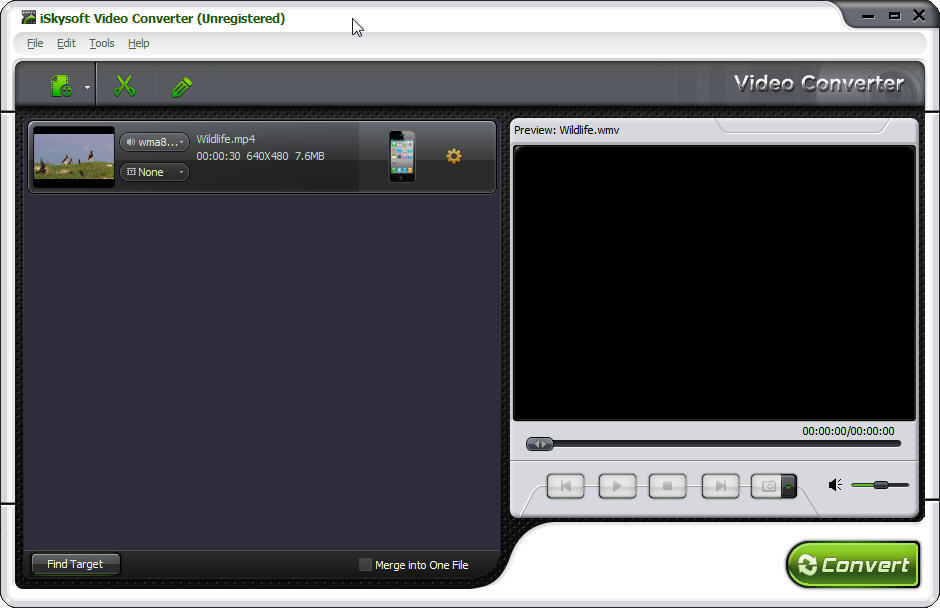This screenshot has width=940, height=608.
Task: Click the Find Target button
Action: coord(74,563)
